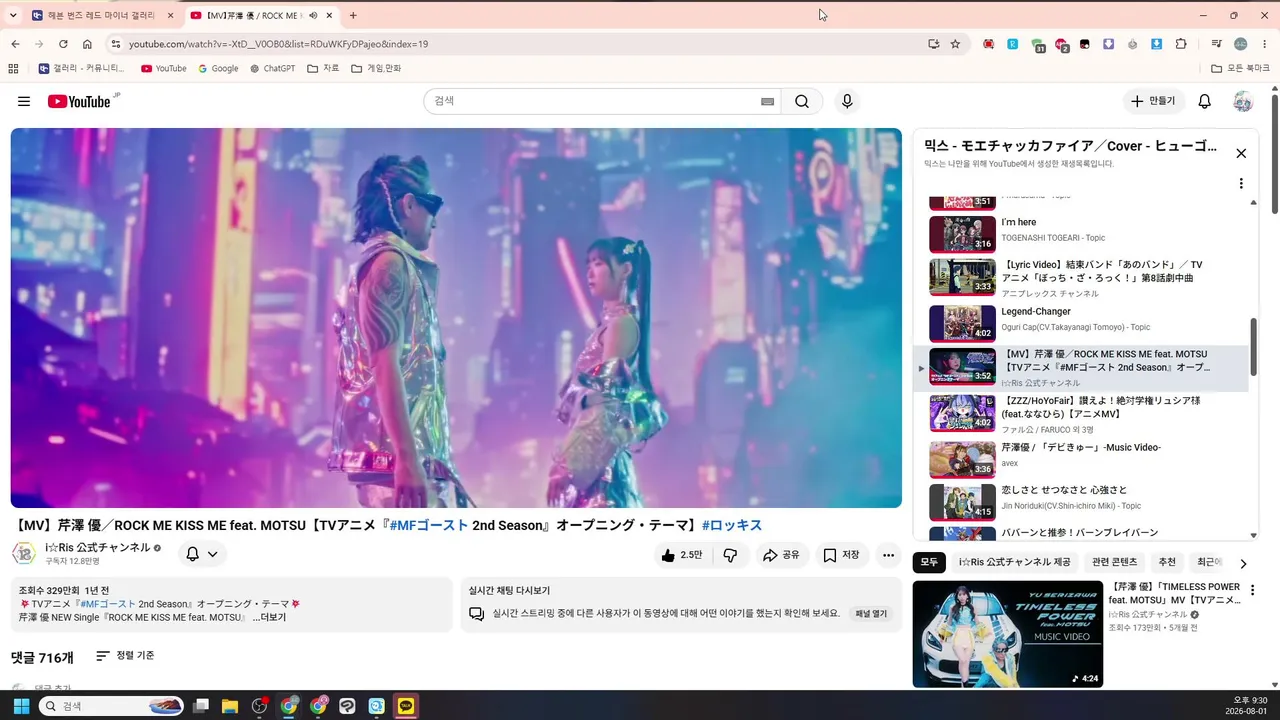
Task: Select the i☆Ris 公式チャンネル 제공 chip
Action: coord(1015,562)
